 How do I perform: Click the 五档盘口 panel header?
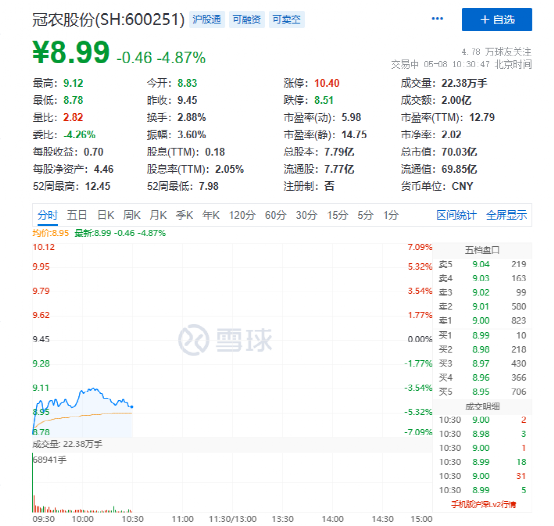(x=482, y=250)
